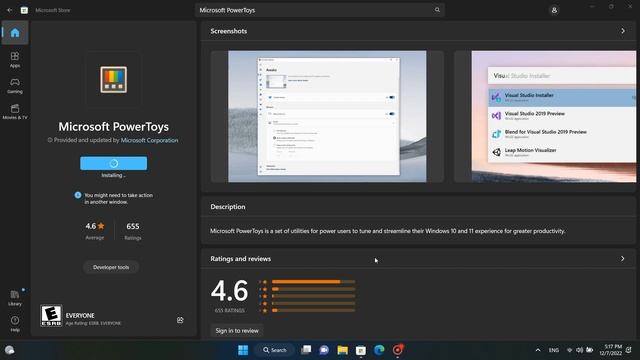Open the volume control in the tray
Image resolution: width=640 pixels, height=360 pixels.
point(580,350)
